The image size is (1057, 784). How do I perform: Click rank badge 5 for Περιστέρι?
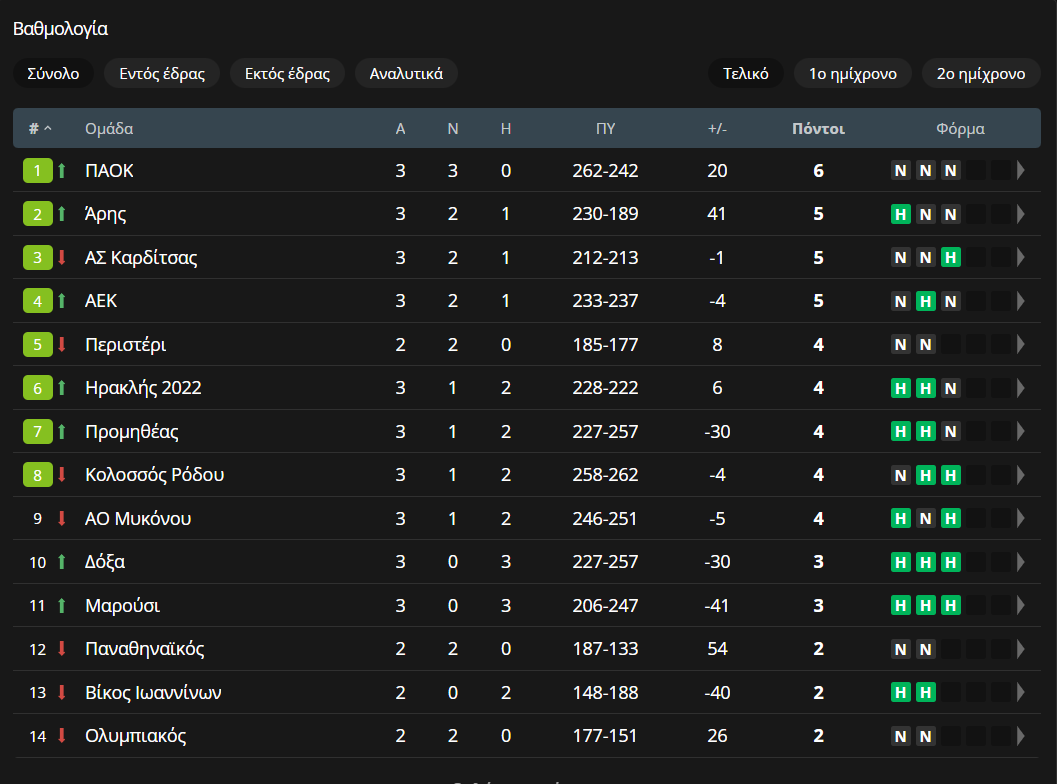pyautogui.click(x=38, y=344)
